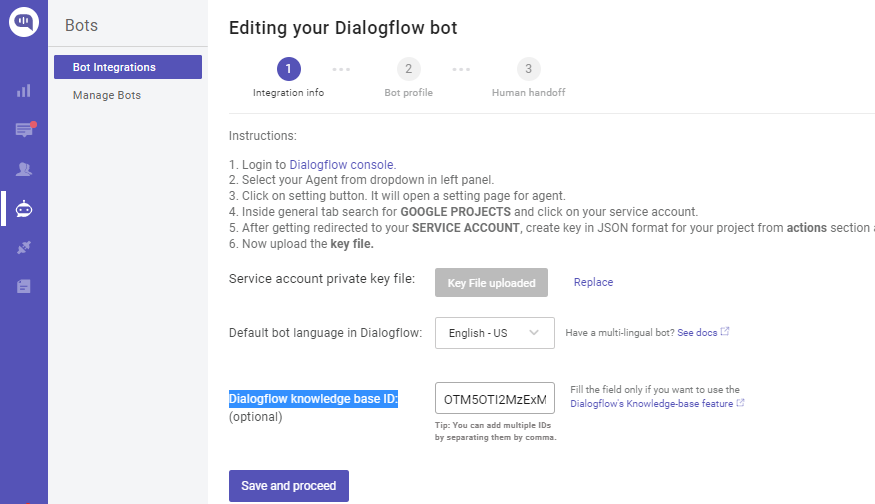875x504 pixels.
Task: Open the integrations plug icon in sidebar
Action: pos(24,247)
